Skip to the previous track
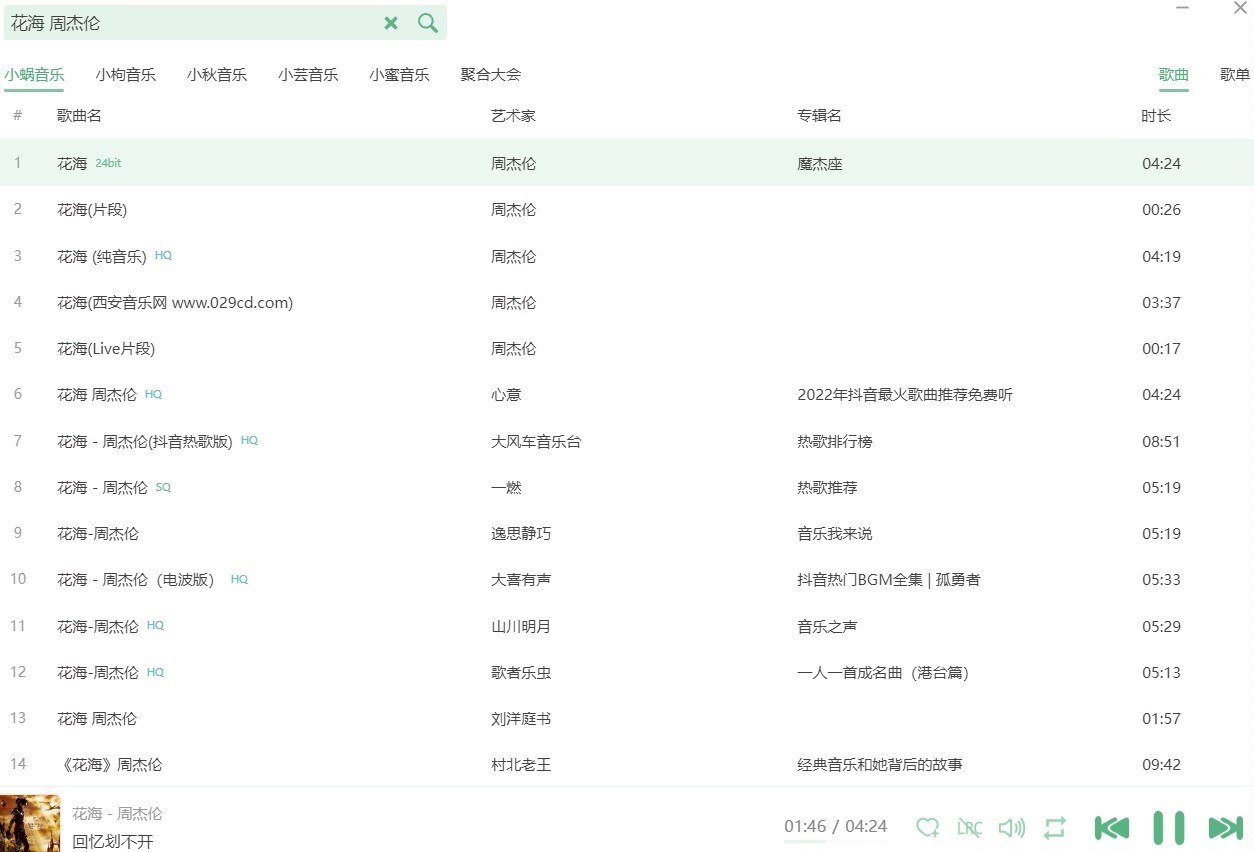 [1112, 827]
